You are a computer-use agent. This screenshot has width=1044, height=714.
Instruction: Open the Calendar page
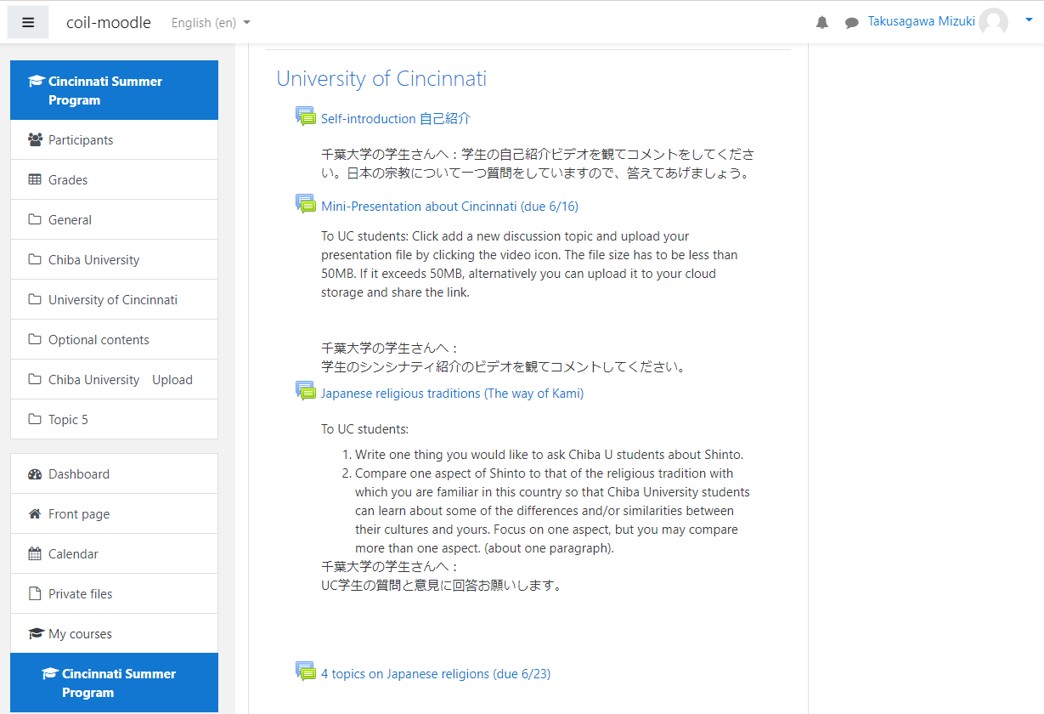pyautogui.click(x=114, y=554)
